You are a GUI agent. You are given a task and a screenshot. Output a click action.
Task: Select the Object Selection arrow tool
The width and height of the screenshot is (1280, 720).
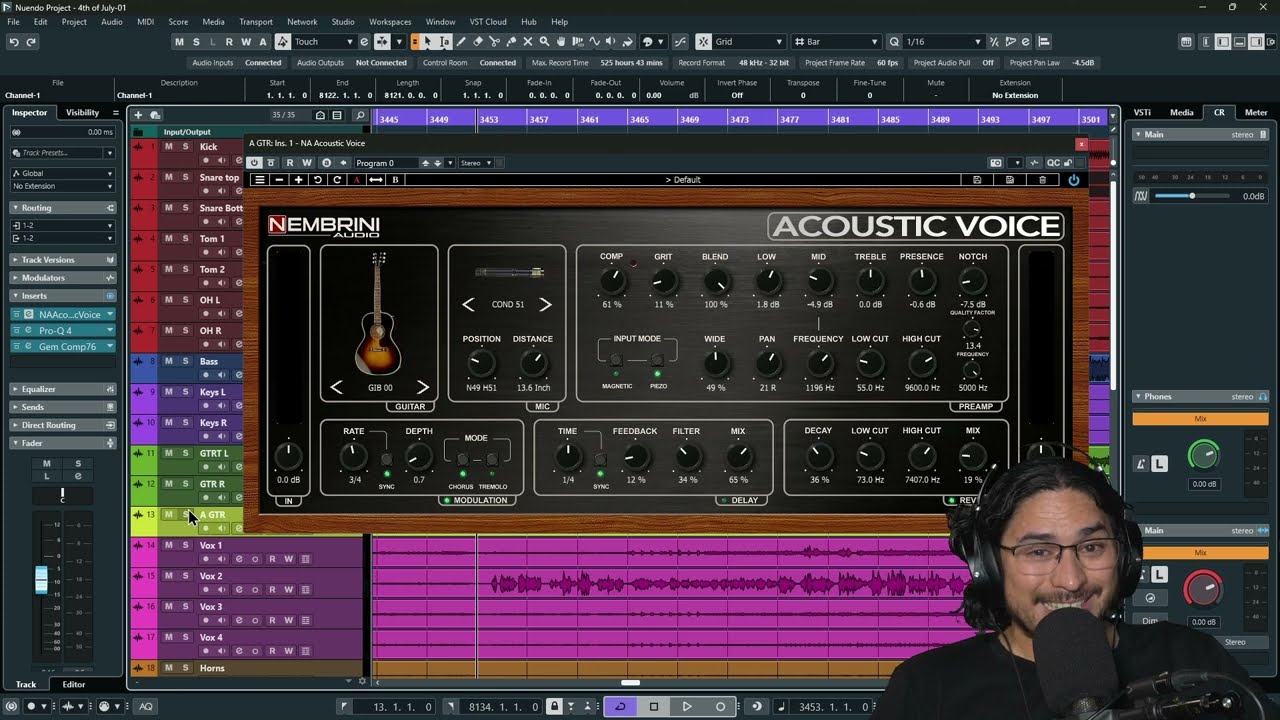point(428,42)
